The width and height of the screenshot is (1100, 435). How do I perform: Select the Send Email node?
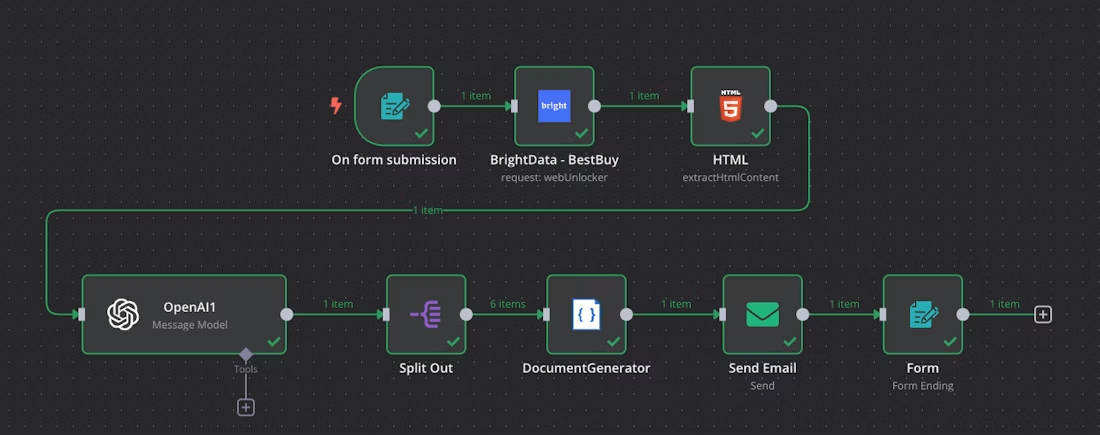click(762, 314)
